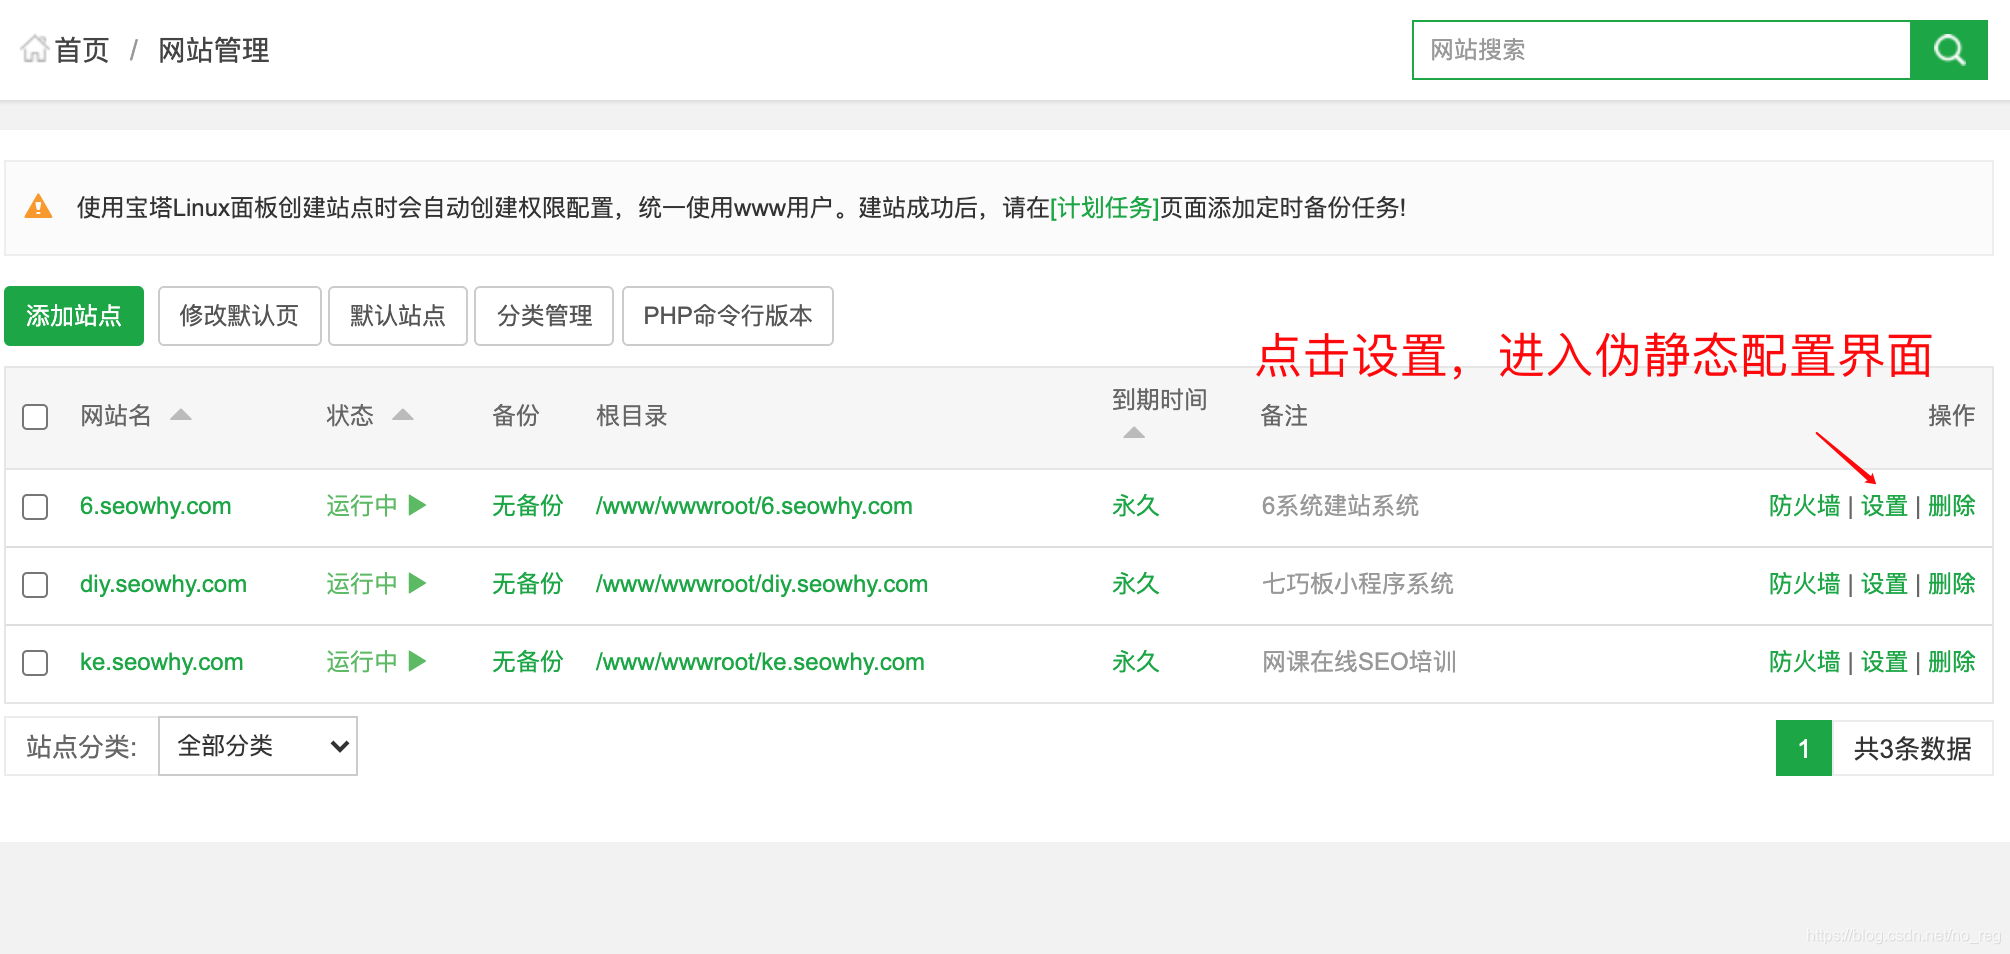Image resolution: width=2010 pixels, height=954 pixels.
Task: Open site ke.seowhy.com
Action: (x=161, y=662)
